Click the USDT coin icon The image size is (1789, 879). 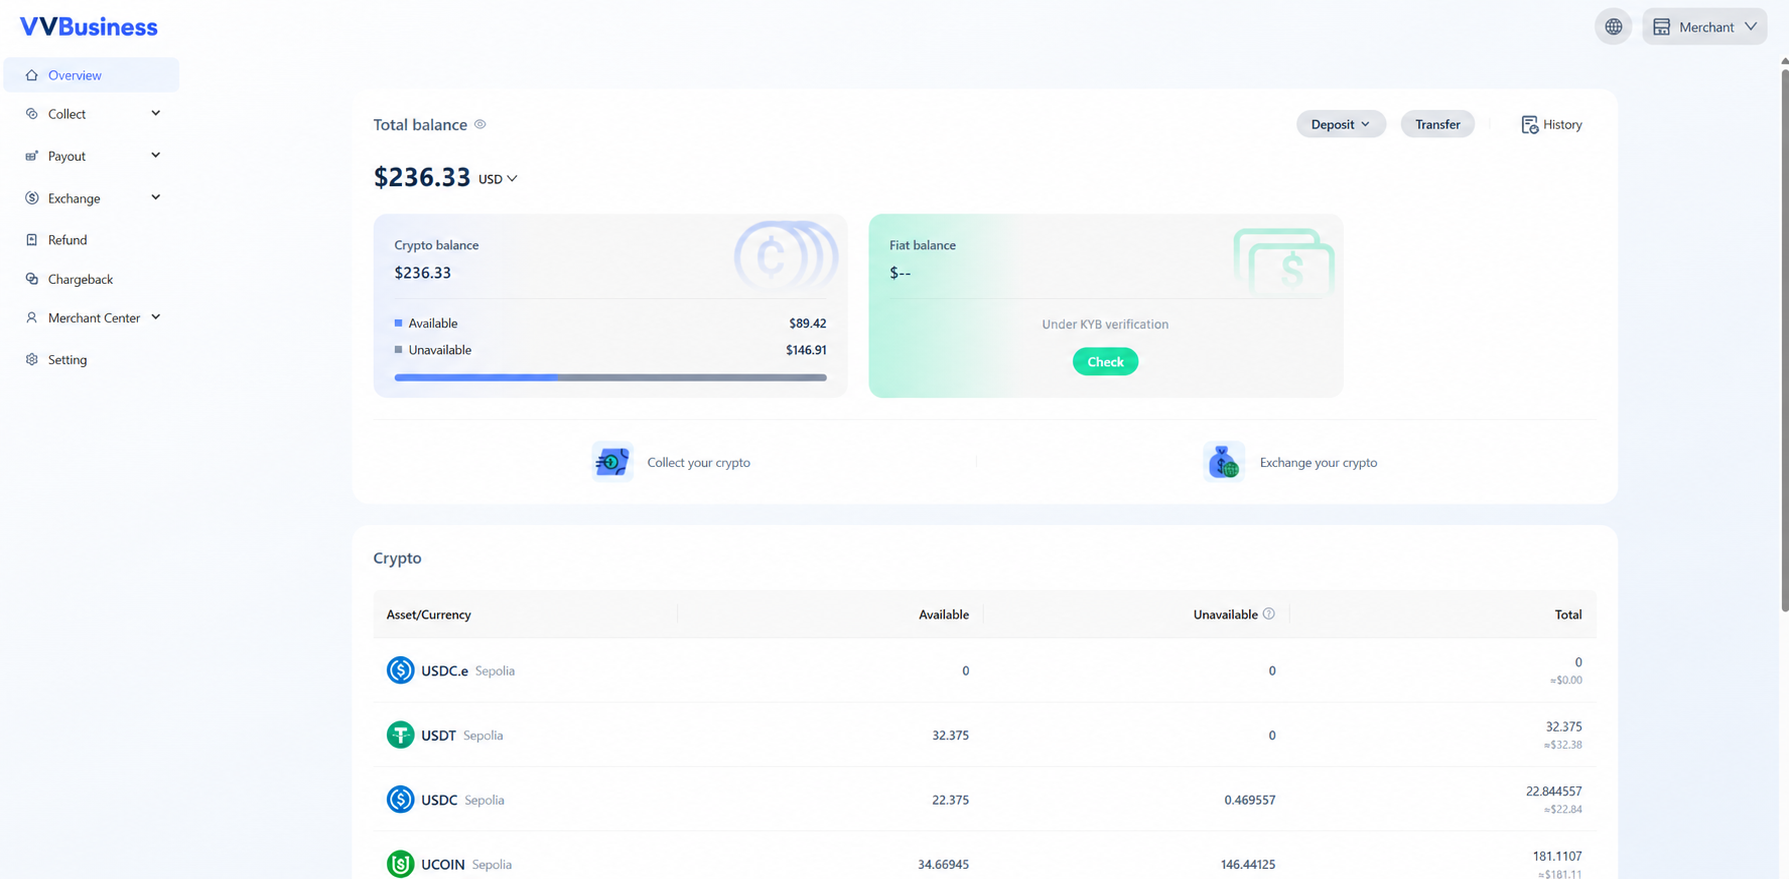pyautogui.click(x=400, y=735)
